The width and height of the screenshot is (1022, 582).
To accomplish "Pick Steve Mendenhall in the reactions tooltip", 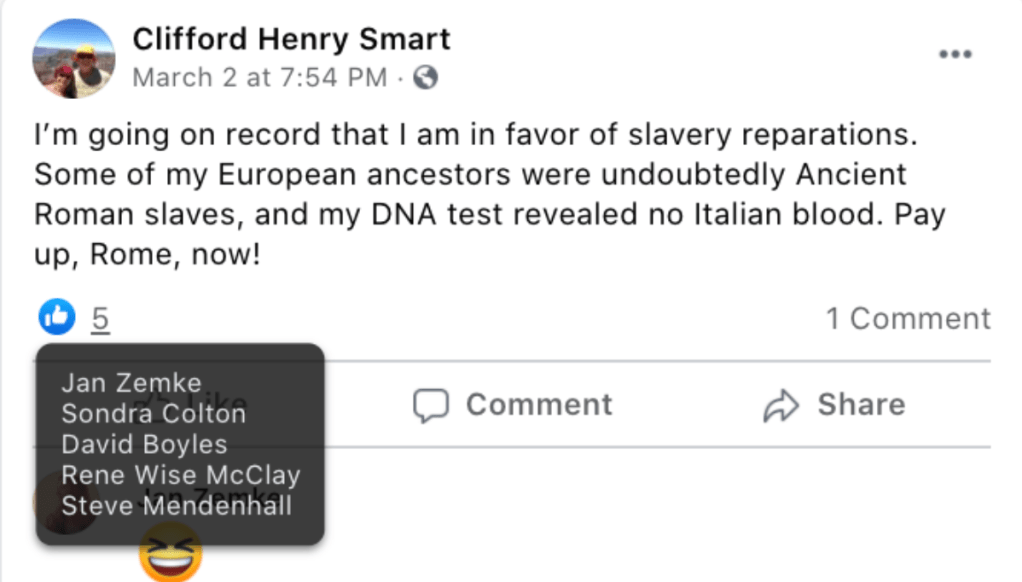I will click(x=176, y=505).
